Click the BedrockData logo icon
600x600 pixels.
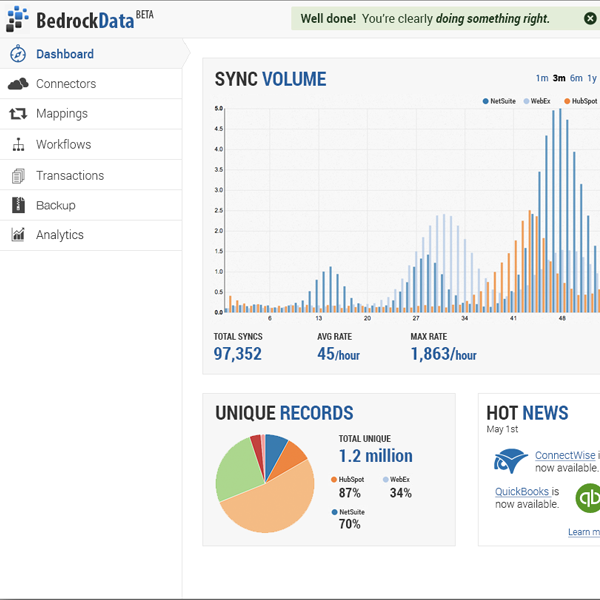point(17,19)
